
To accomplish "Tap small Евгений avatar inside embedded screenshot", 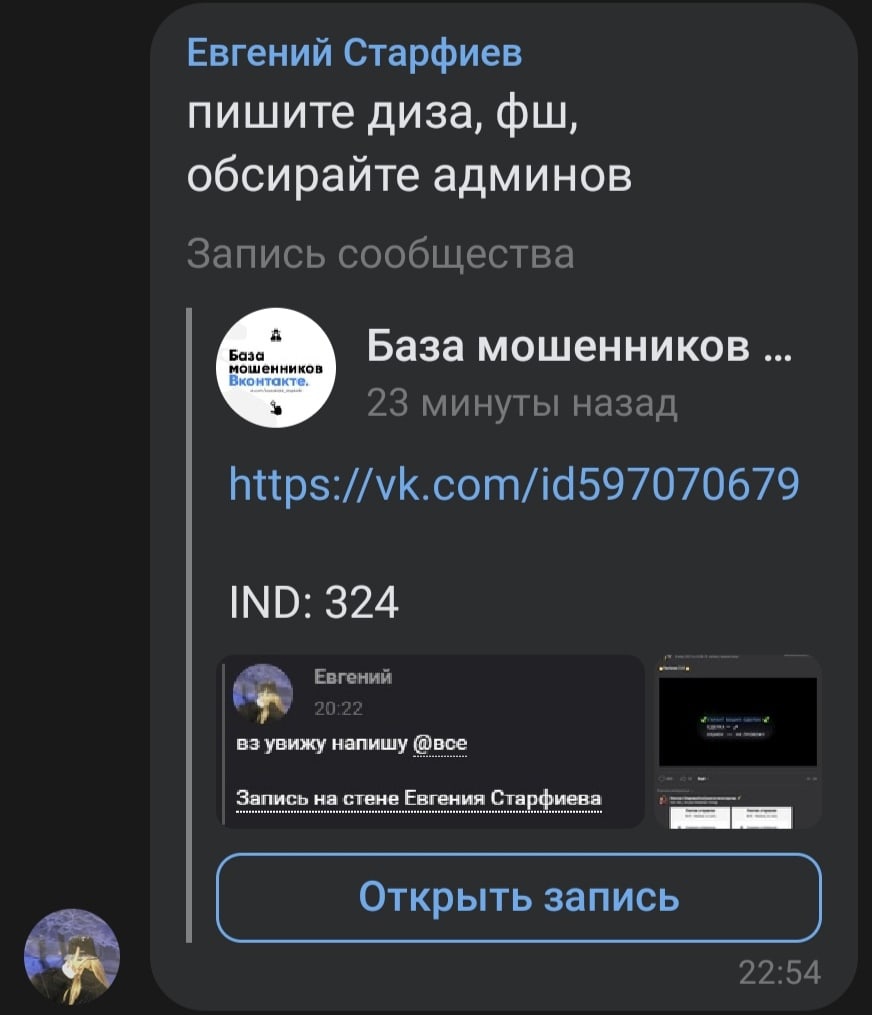I will tap(263, 693).
